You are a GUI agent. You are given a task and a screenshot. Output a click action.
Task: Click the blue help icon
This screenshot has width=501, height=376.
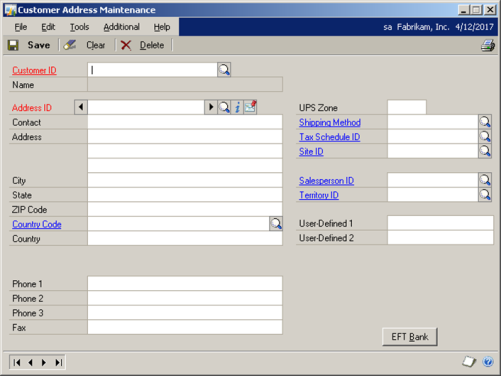[488, 362]
